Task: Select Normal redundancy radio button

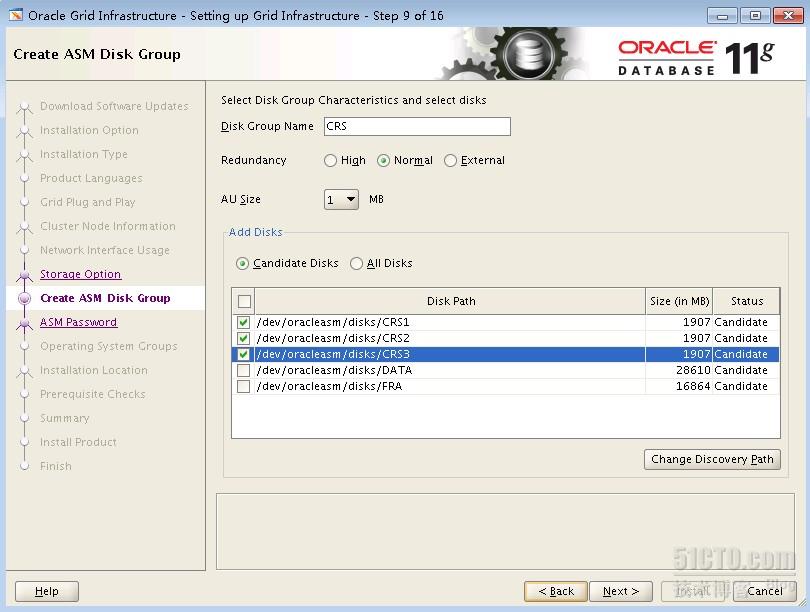Action: (x=383, y=161)
